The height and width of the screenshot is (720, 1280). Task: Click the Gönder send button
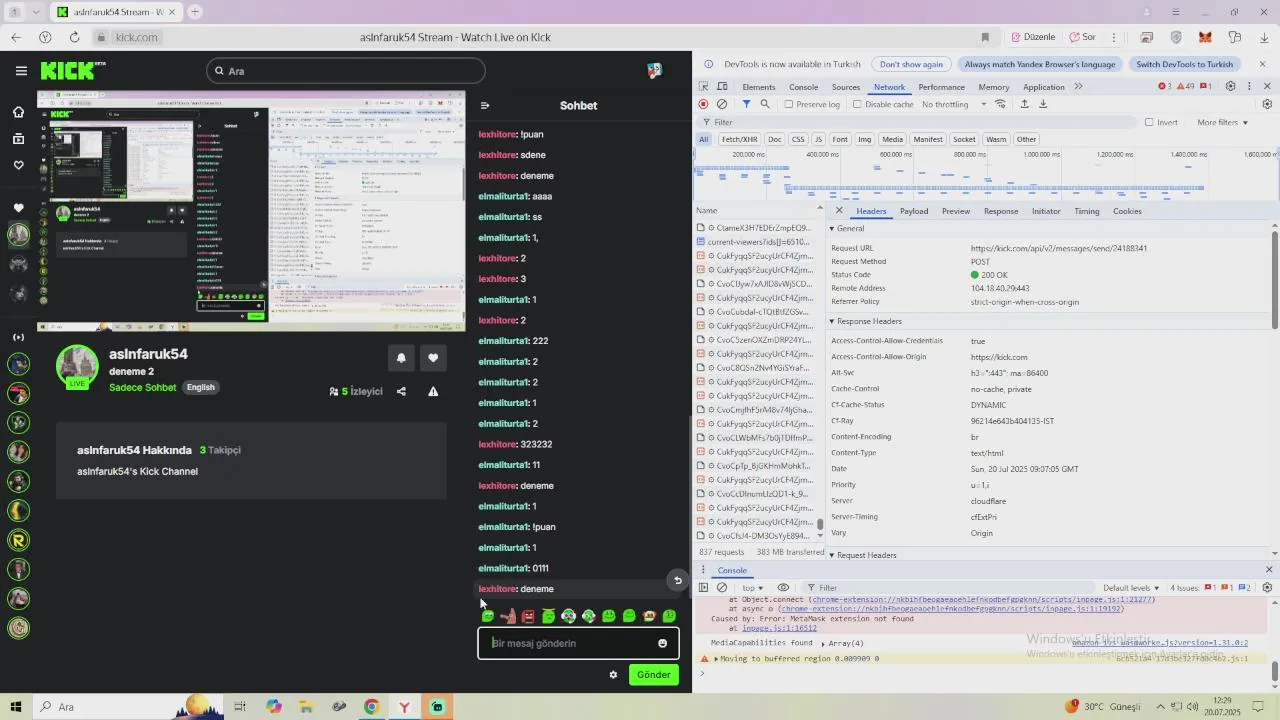[654, 675]
